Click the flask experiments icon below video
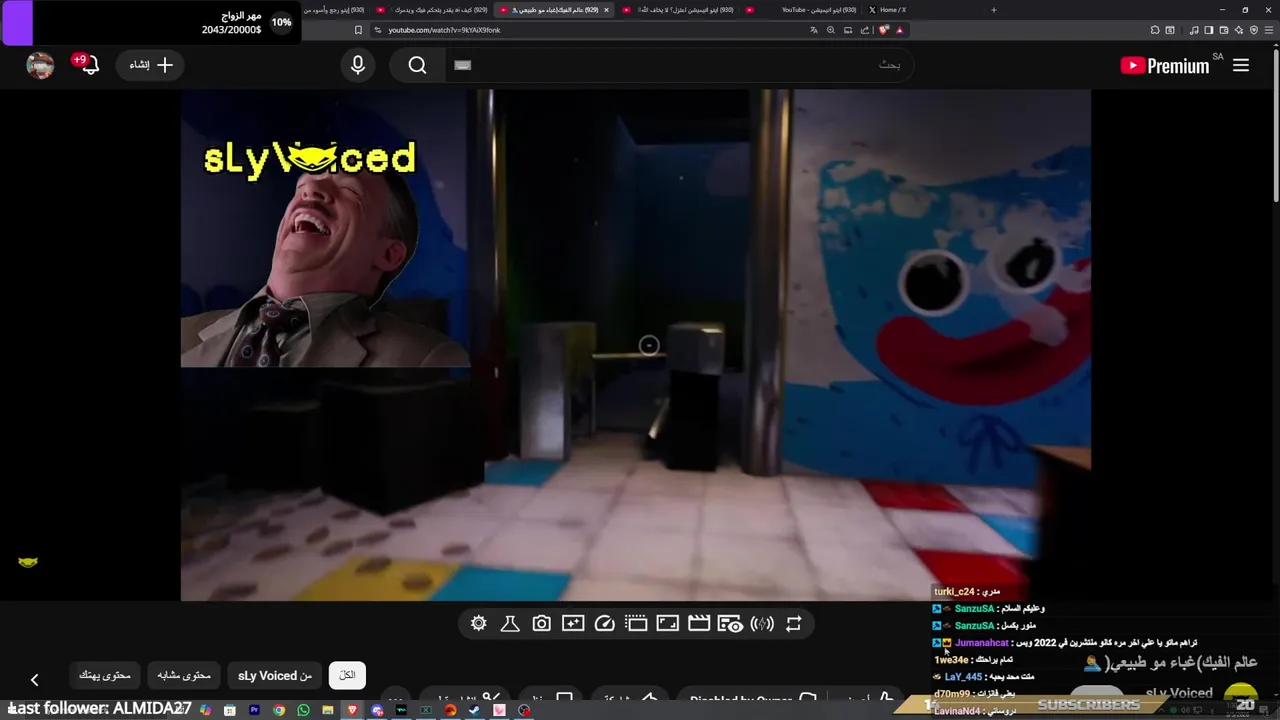Image resolution: width=1280 pixels, height=720 pixels. [x=509, y=623]
